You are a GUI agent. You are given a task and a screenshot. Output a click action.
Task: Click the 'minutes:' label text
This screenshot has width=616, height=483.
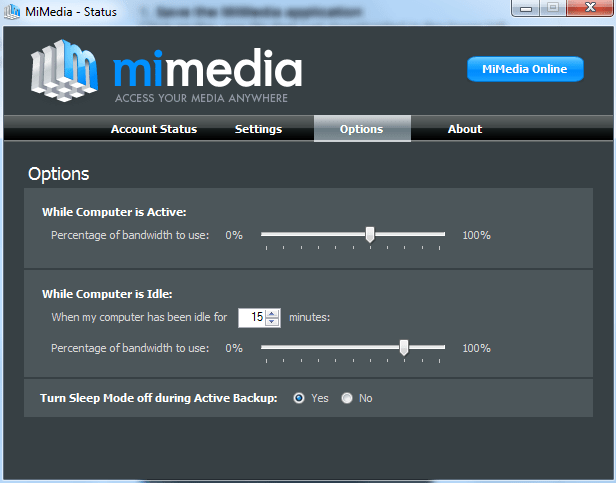(x=310, y=317)
